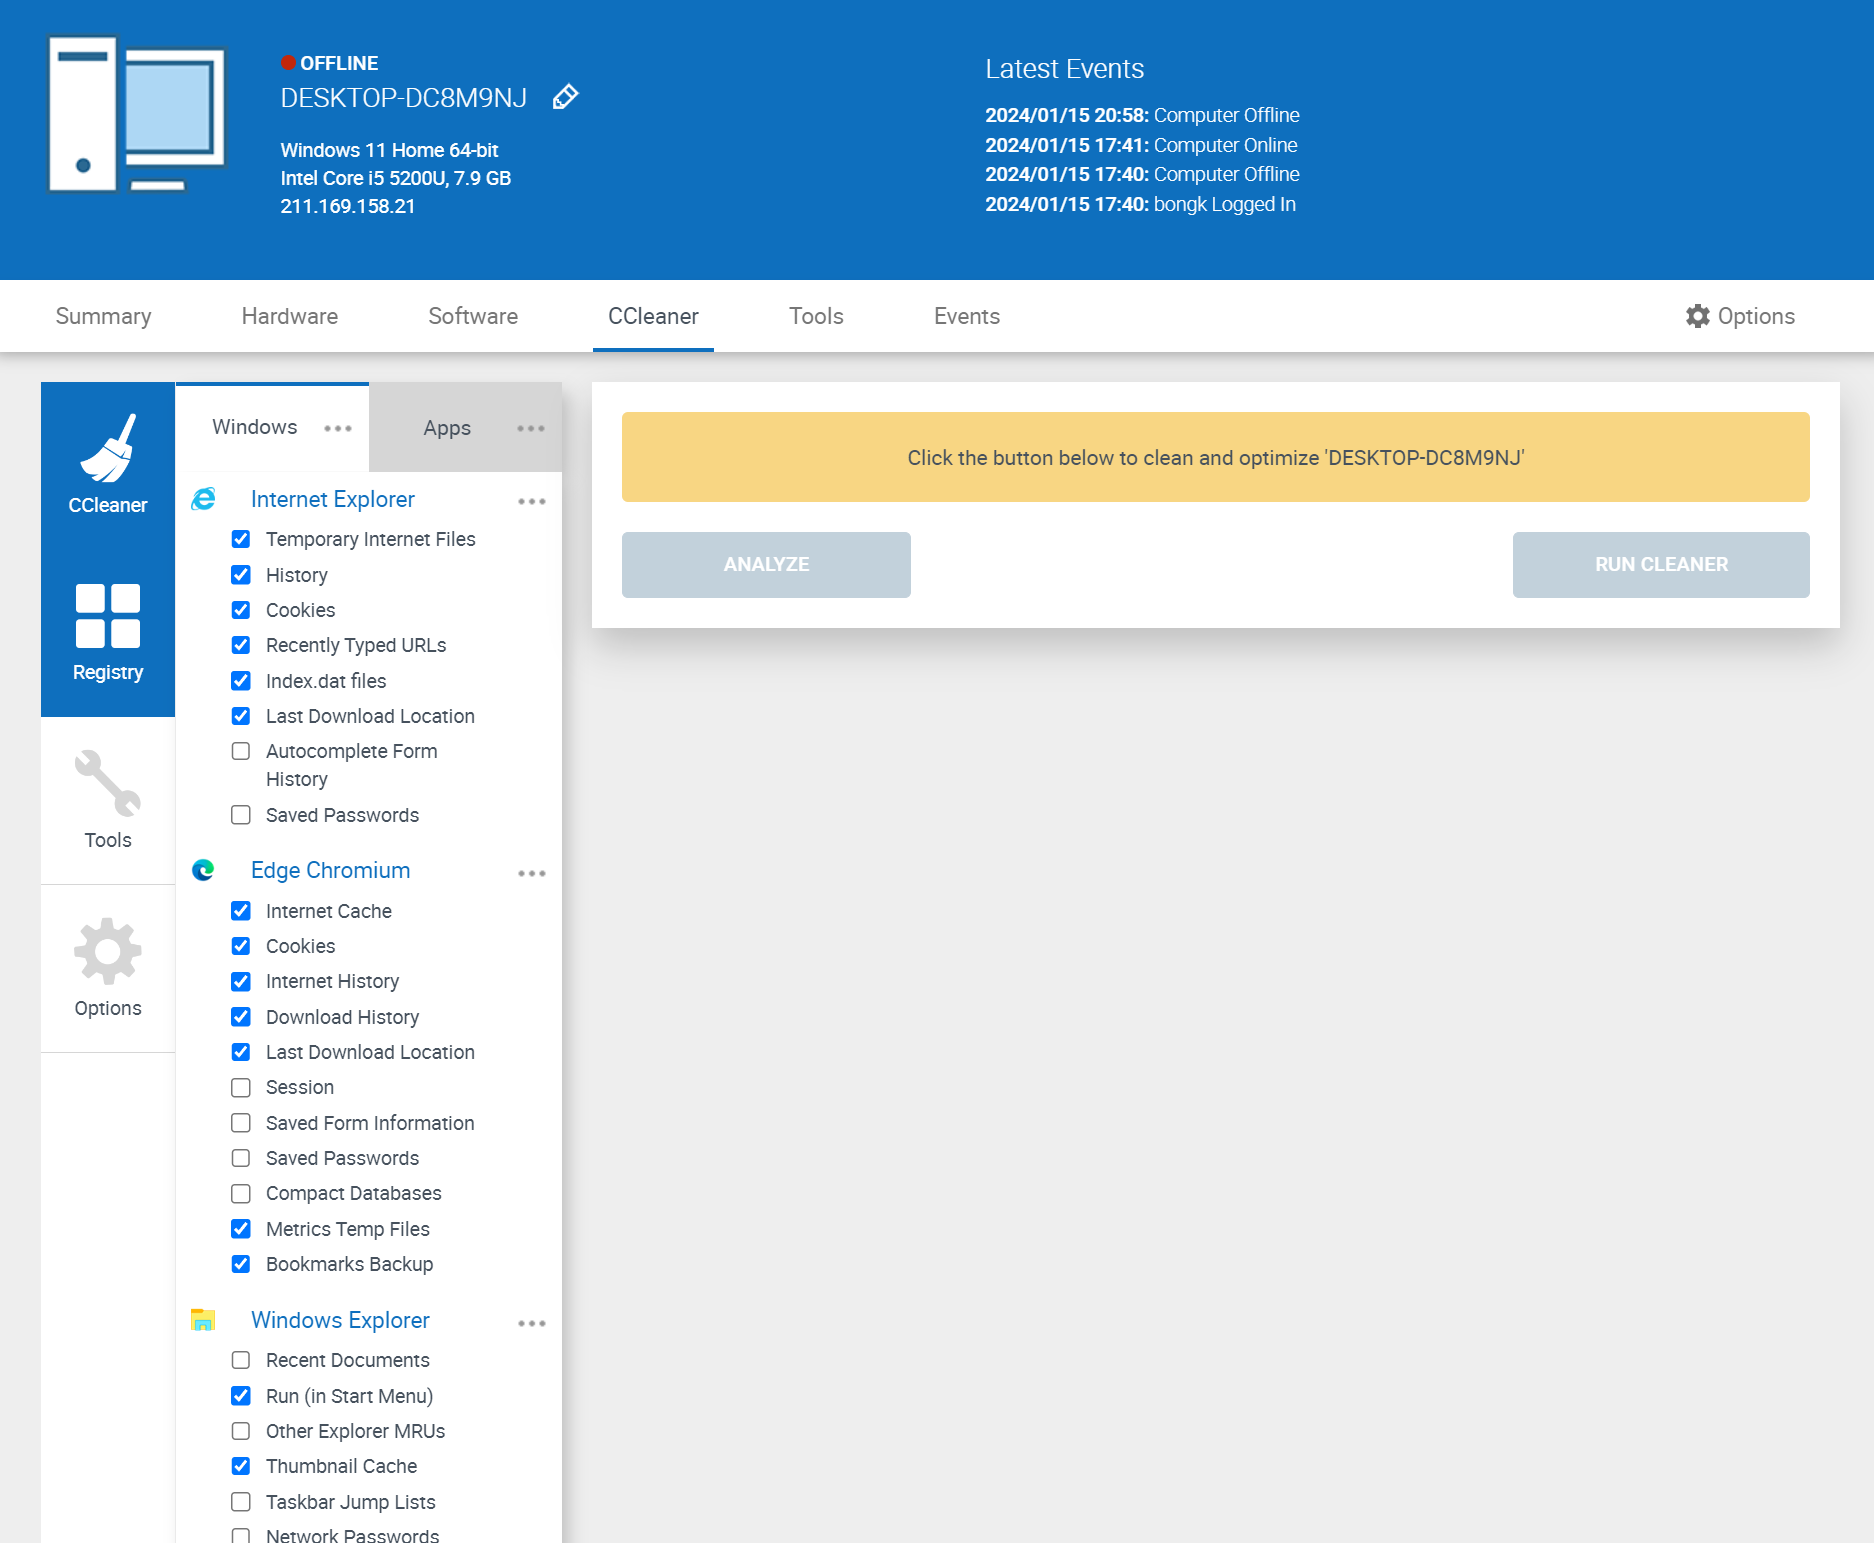
Task: Click Windows 11 Home 64-bit text
Action: (389, 150)
